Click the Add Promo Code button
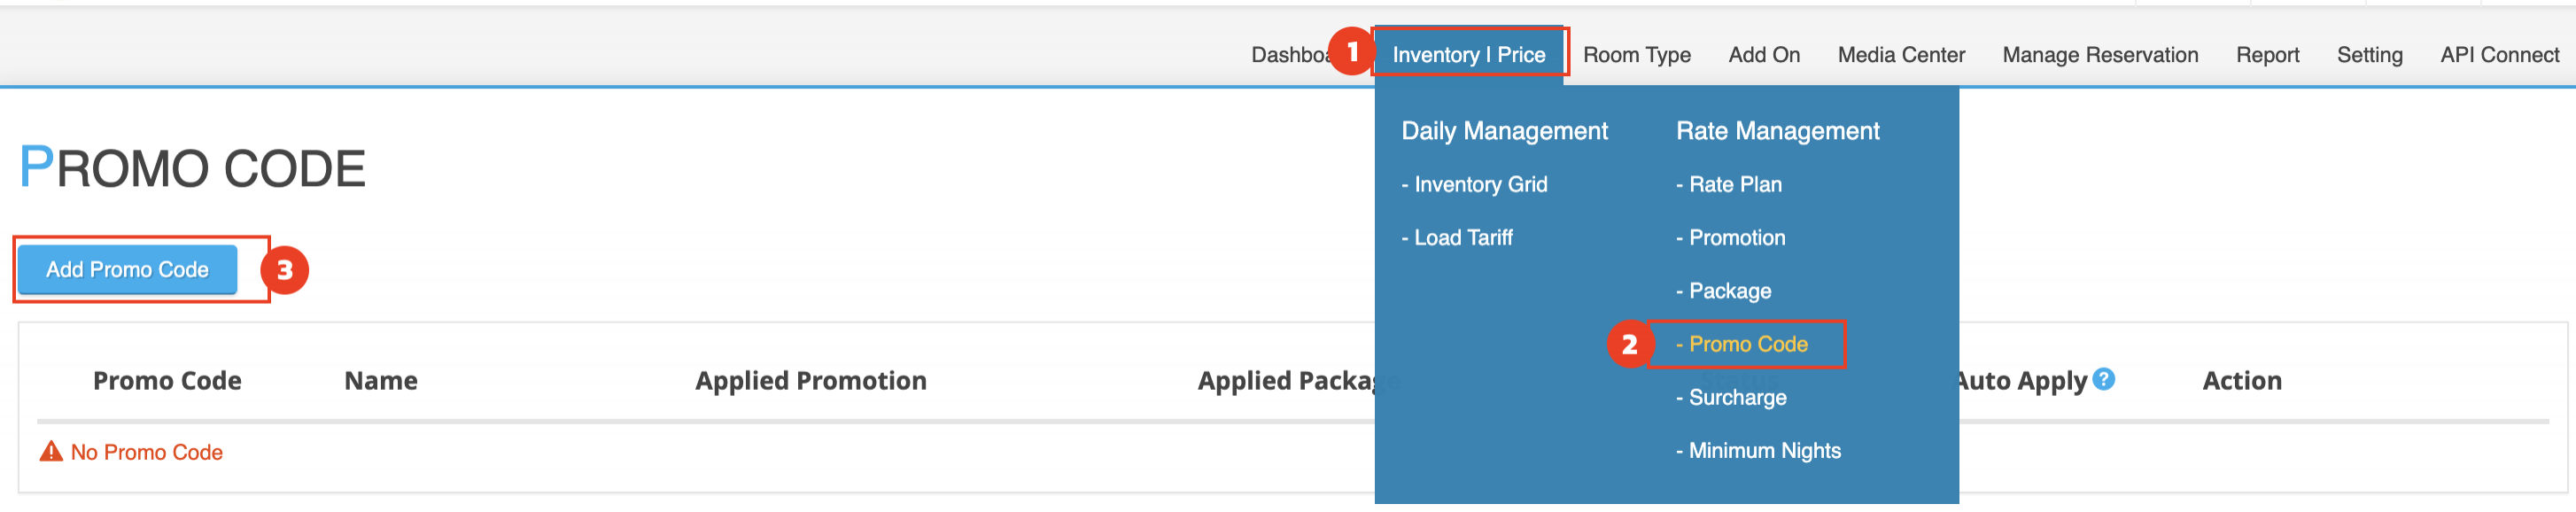Viewport: 2576px width, 512px height. [x=127, y=269]
